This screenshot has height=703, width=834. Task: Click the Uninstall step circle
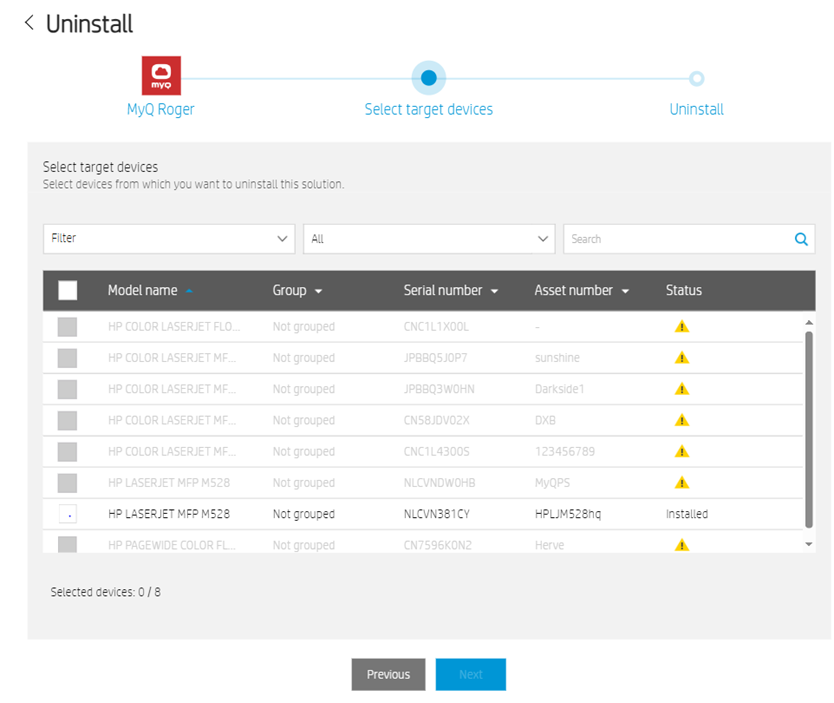tap(696, 77)
